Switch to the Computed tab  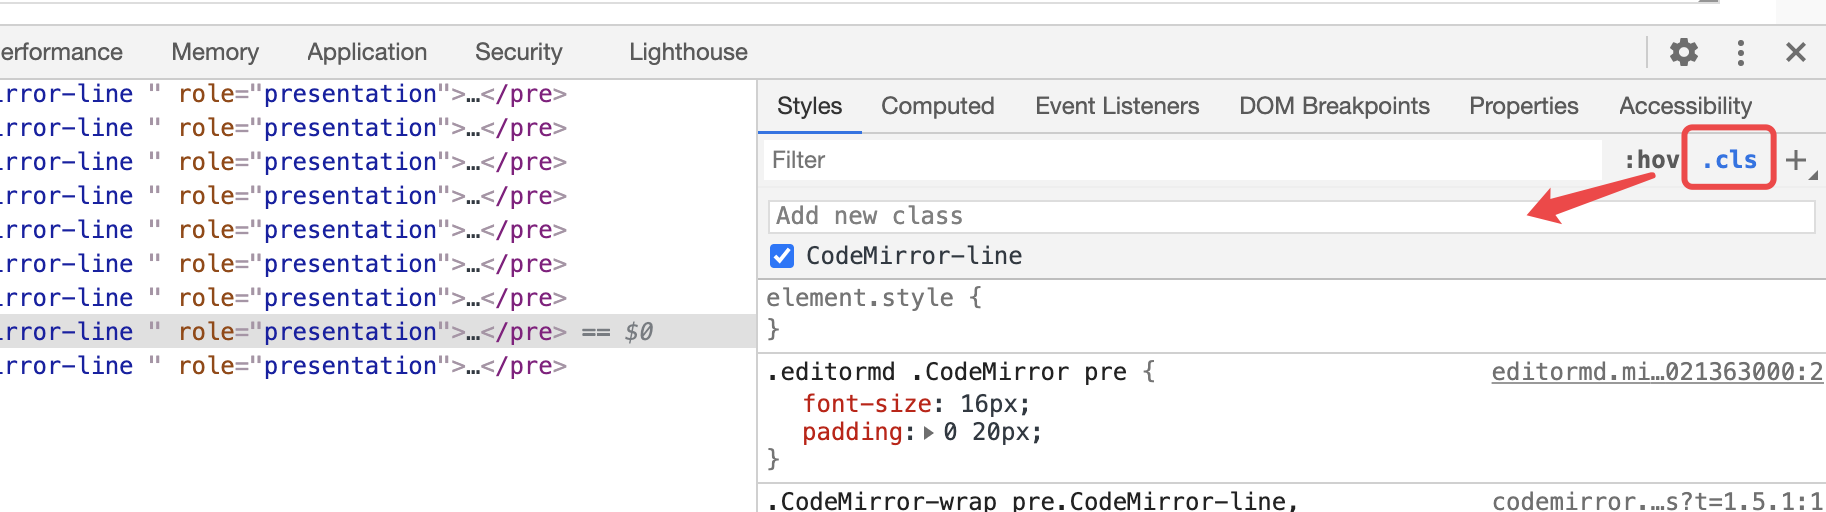tap(937, 106)
